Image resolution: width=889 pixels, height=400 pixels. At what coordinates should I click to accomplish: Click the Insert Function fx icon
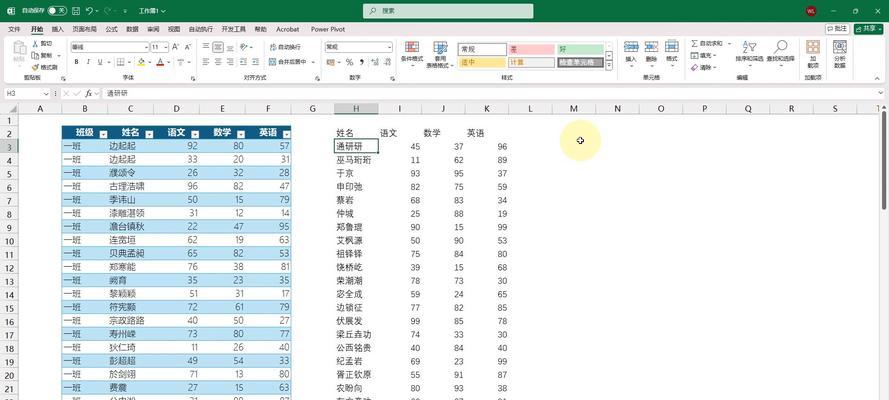[x=88, y=93]
